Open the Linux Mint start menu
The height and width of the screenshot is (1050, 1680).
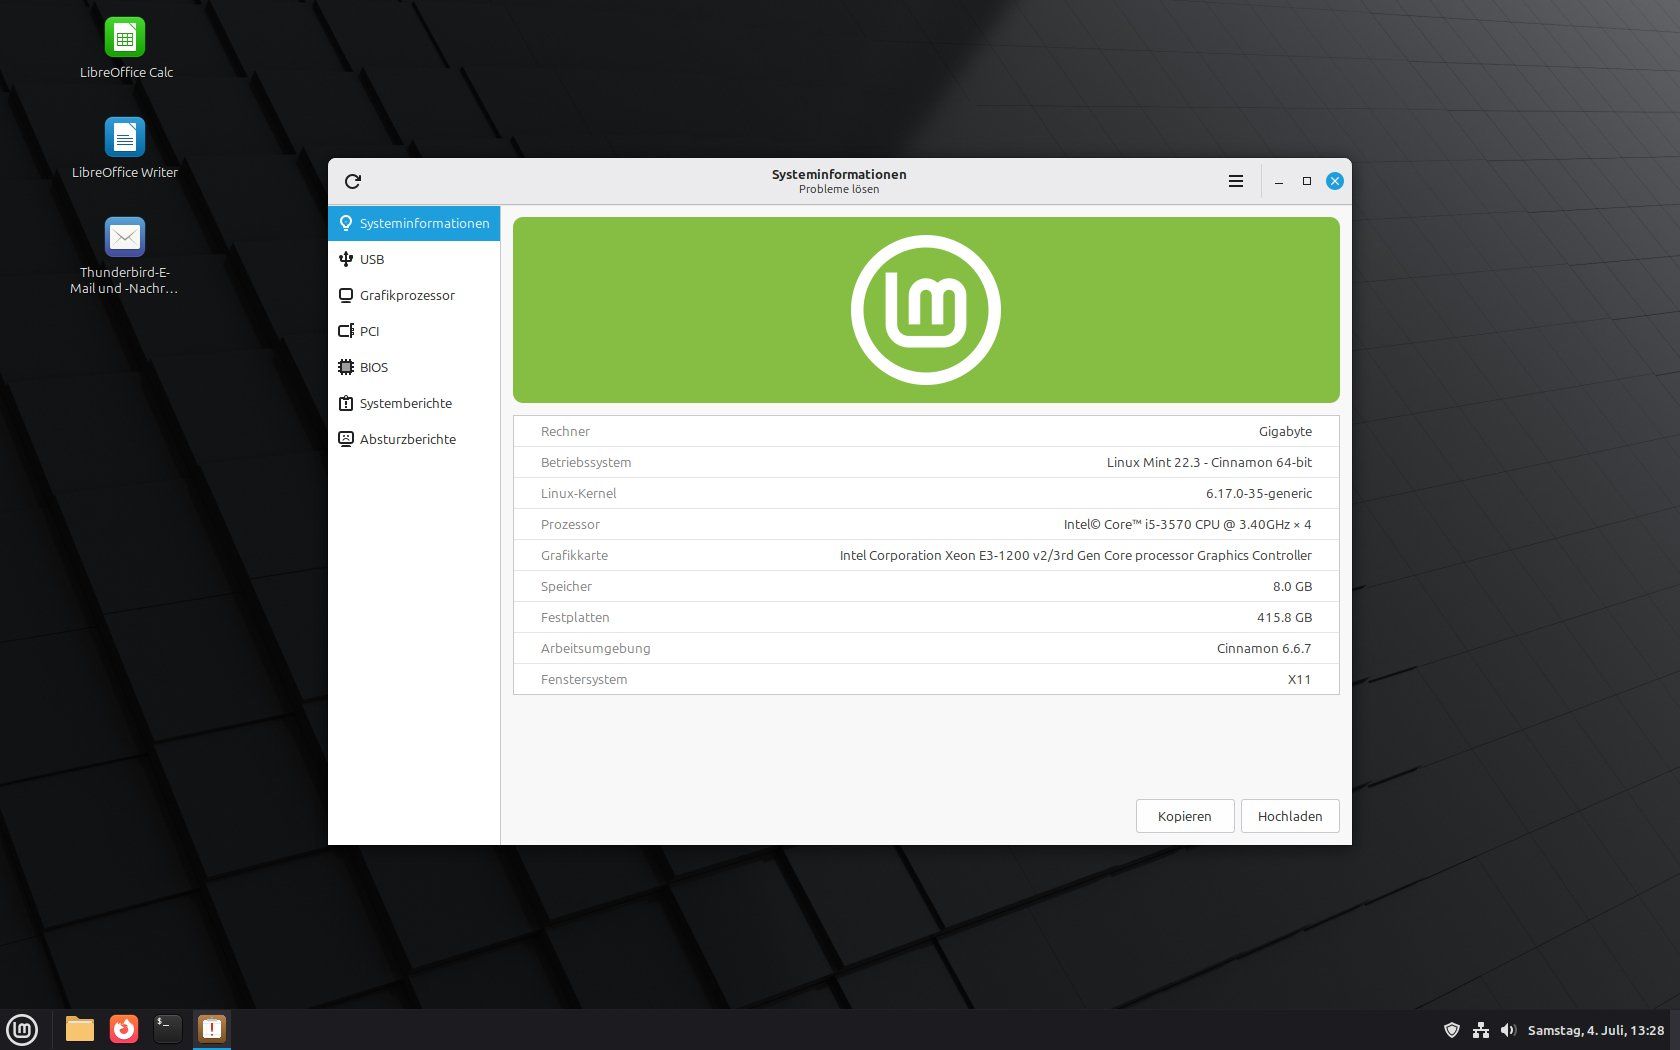point(22,1029)
